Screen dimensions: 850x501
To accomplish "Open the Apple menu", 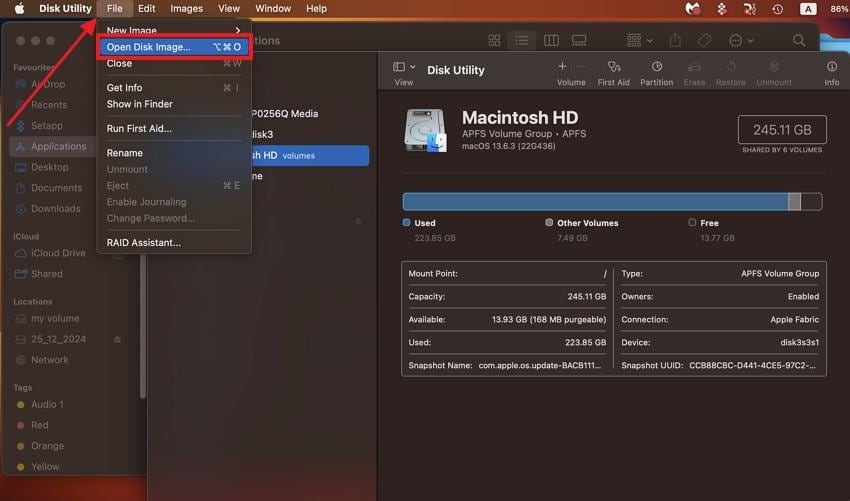I will click(19, 9).
